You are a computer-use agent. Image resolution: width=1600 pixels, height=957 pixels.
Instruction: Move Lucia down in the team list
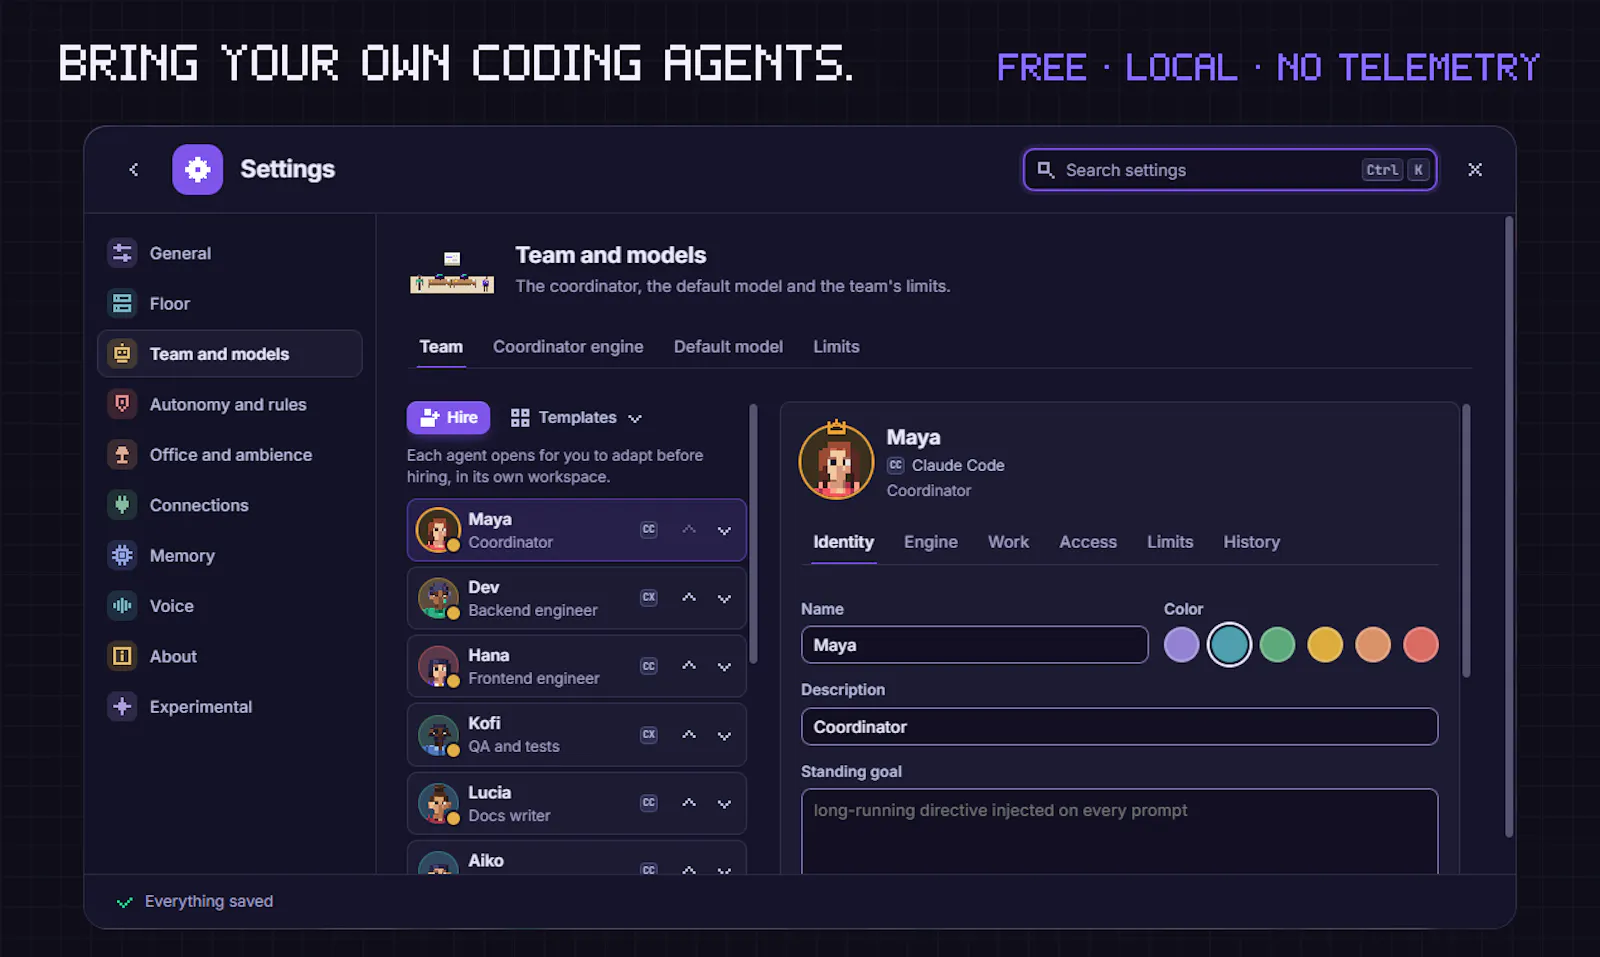click(724, 803)
